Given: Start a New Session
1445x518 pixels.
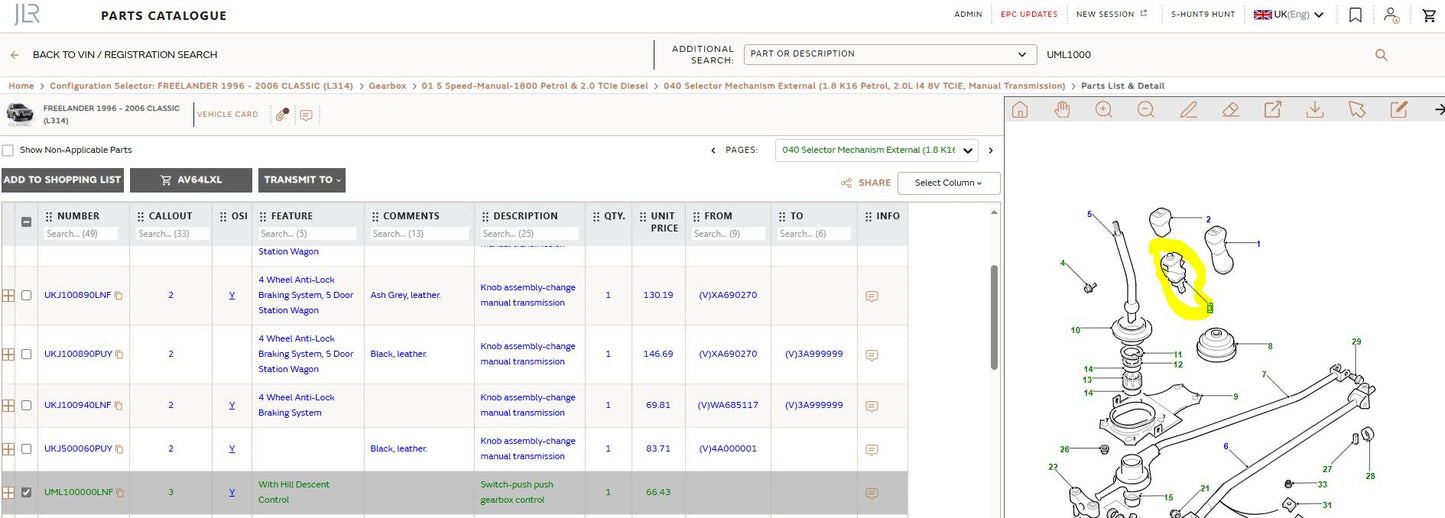Looking at the screenshot, I should tap(1112, 15).
